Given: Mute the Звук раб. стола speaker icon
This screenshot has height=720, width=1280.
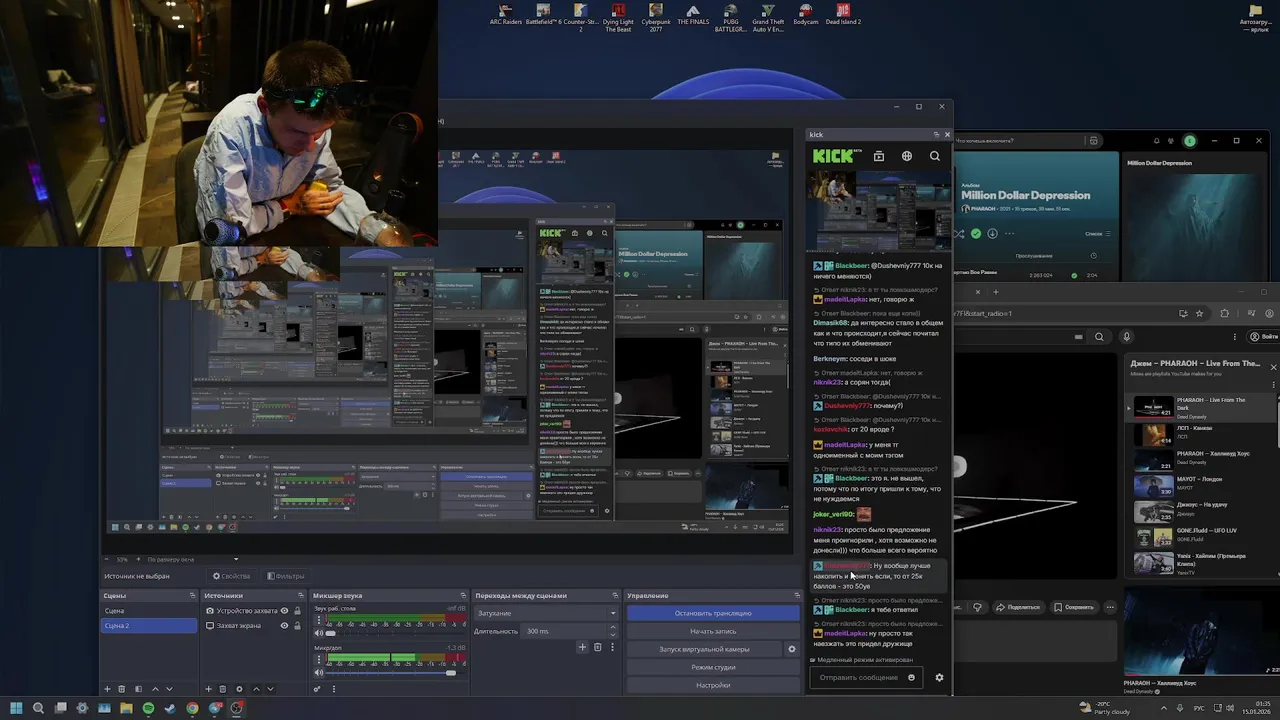Looking at the screenshot, I should 319,633.
